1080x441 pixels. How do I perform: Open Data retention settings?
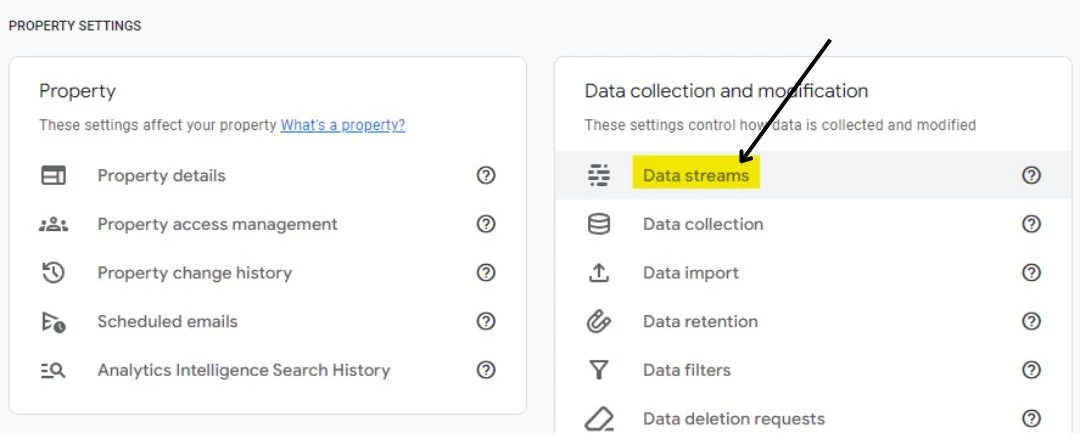(x=700, y=322)
